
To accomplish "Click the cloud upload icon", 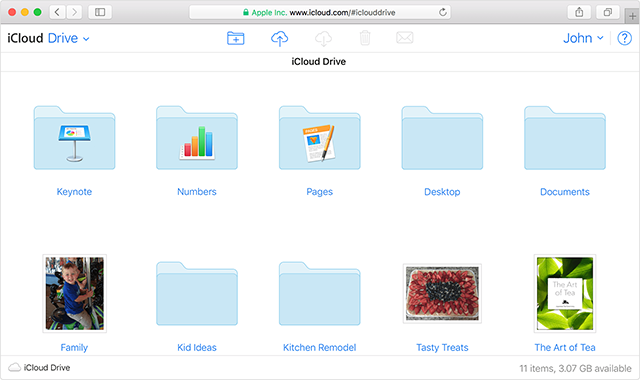I will (280, 38).
